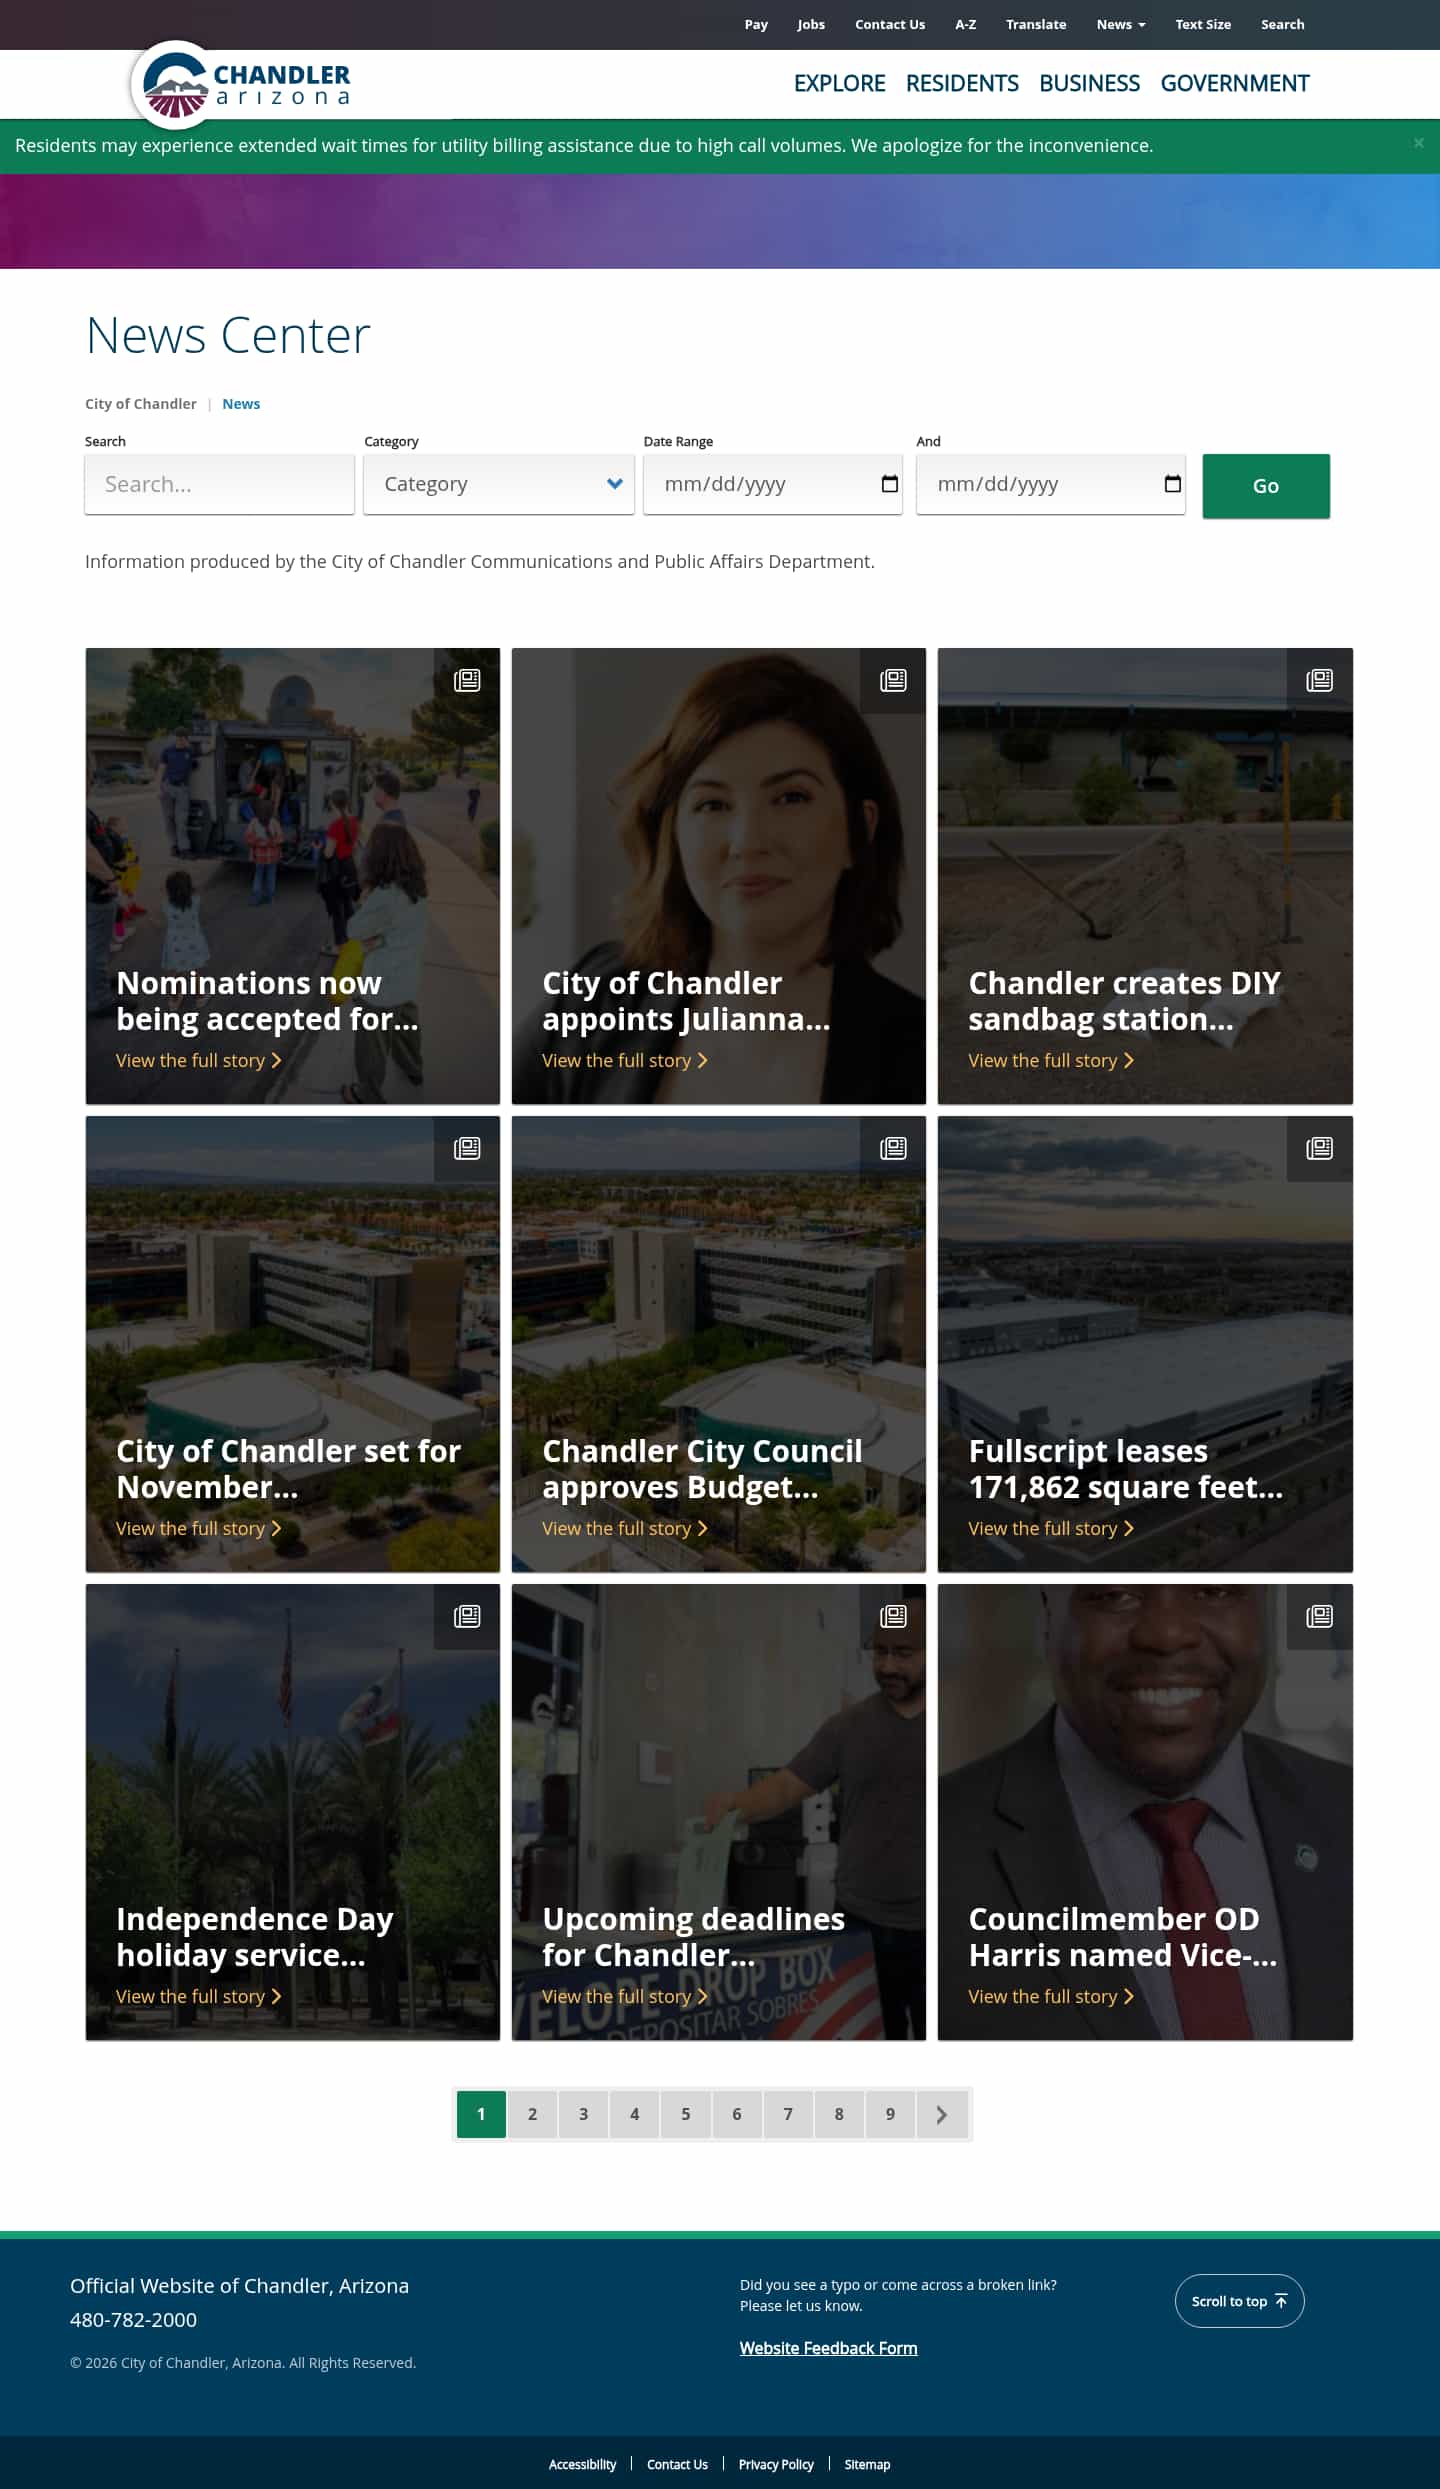This screenshot has width=1440, height=2489.
Task: View full story for Councilmember OD Harris
Action: (1050, 1996)
